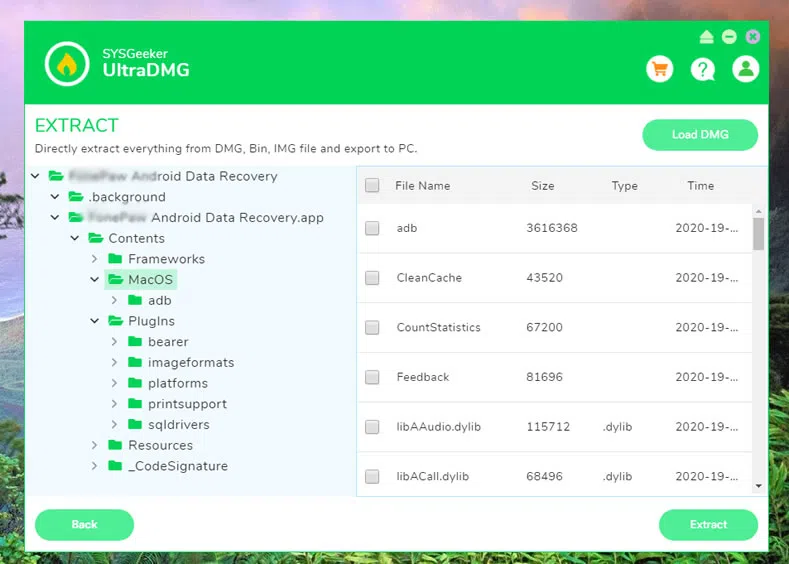Click the bearer folder icon
The image size is (789, 564).
pyautogui.click(x=135, y=342)
